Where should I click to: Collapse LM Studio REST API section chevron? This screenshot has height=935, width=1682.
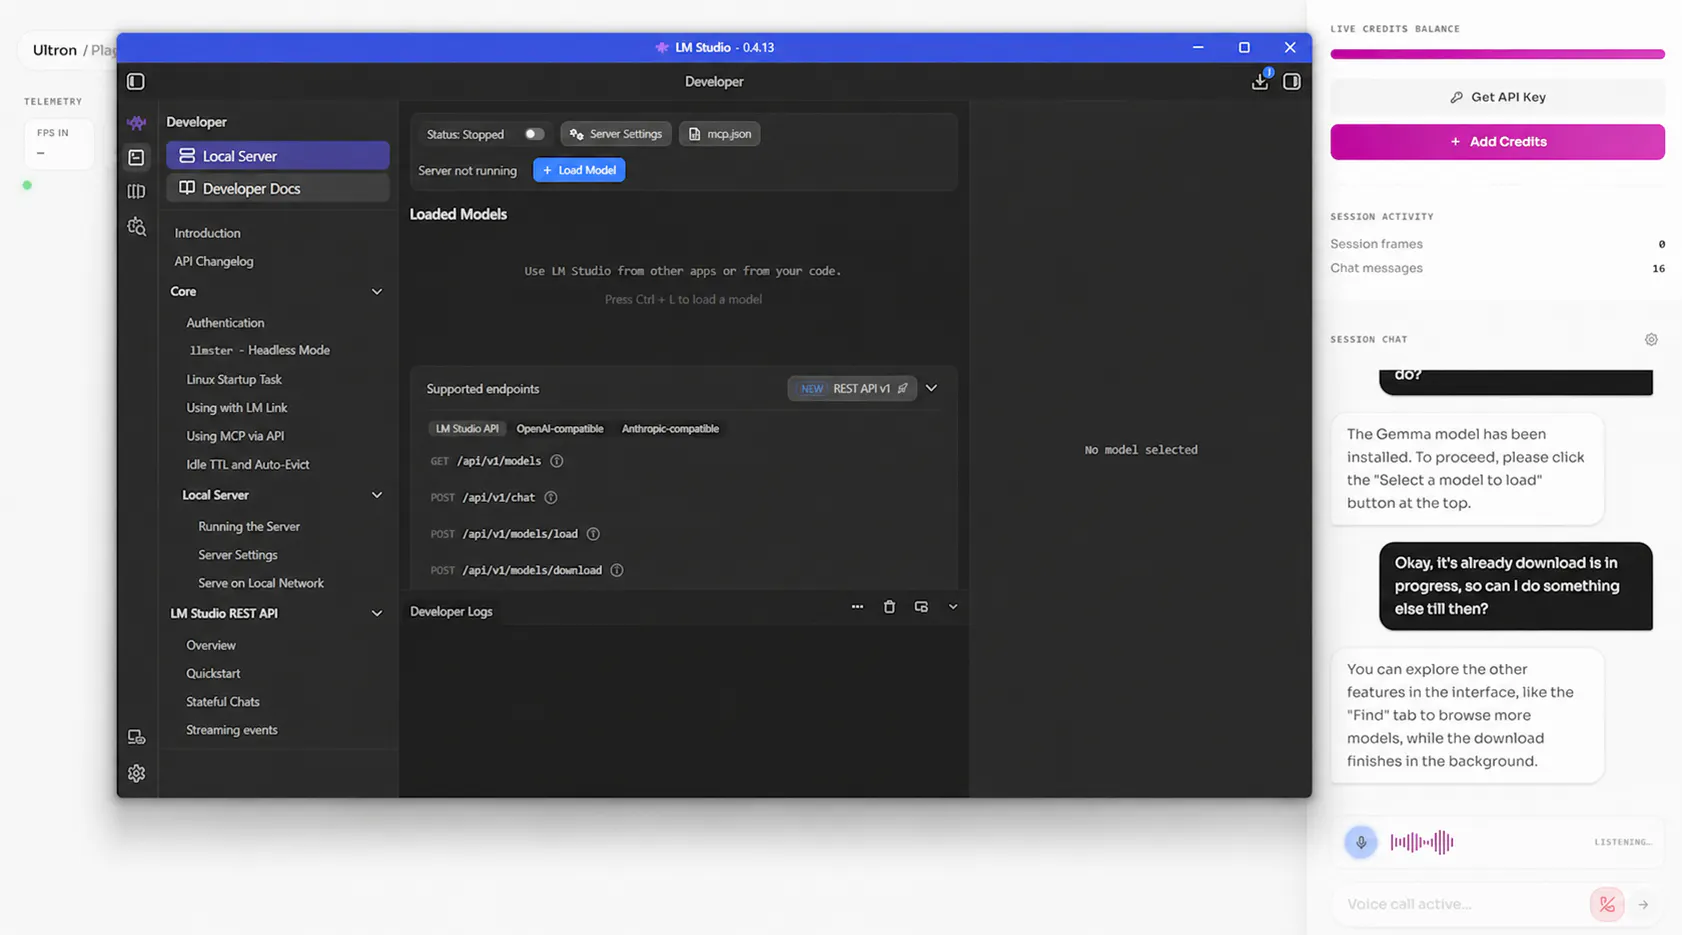point(377,614)
